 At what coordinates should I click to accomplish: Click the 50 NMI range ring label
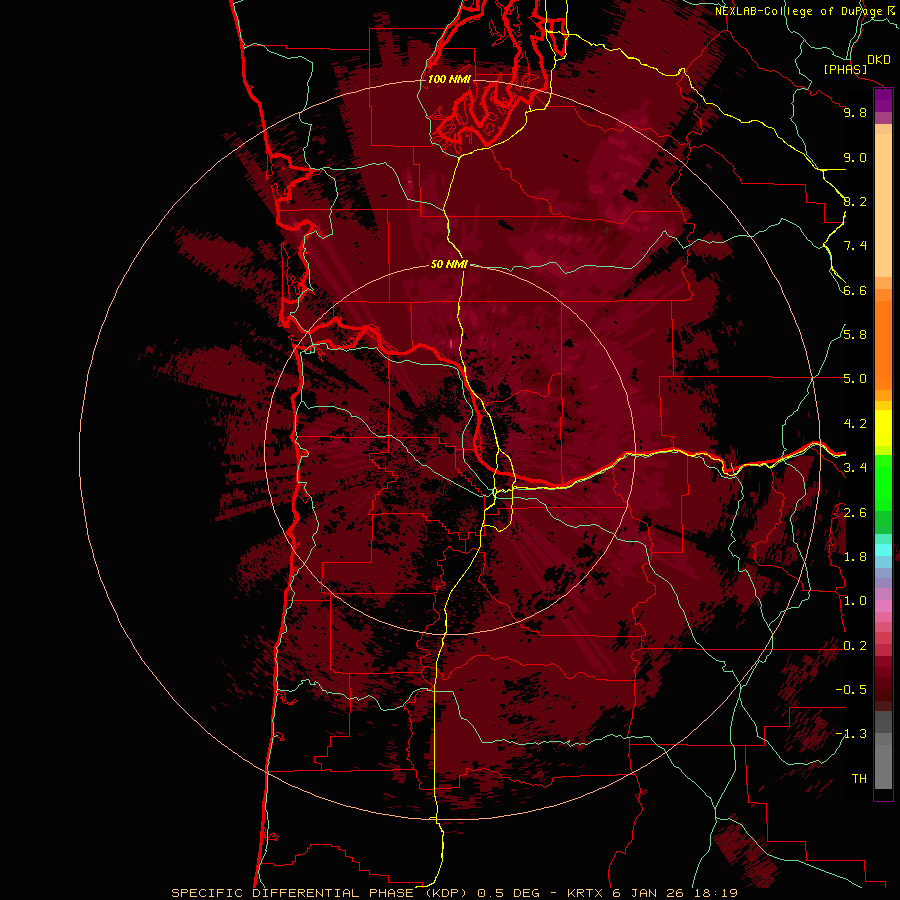point(449,265)
